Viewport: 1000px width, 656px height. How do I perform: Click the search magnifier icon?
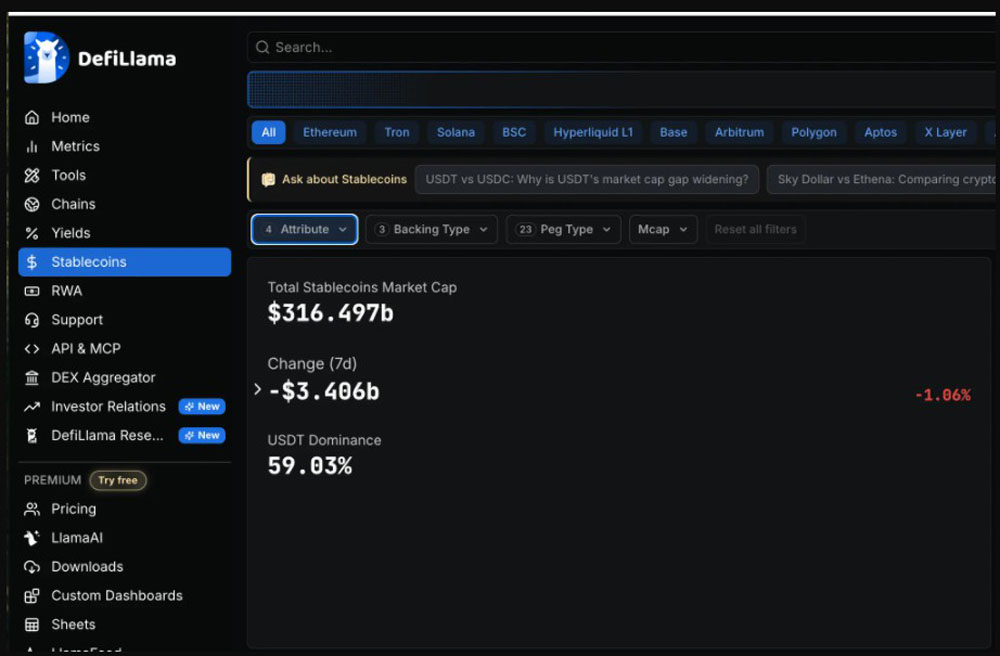pos(262,47)
